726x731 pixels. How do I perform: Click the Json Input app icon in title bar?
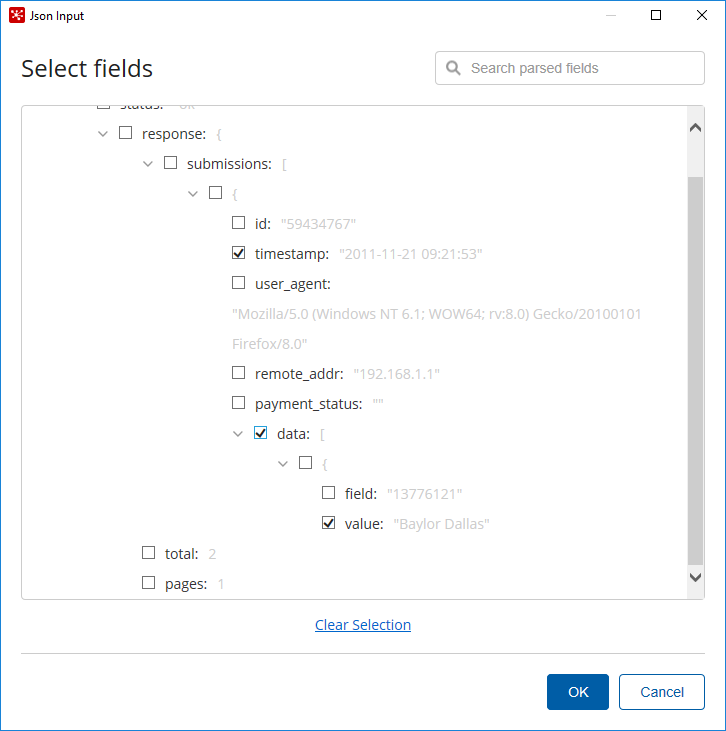click(x=17, y=15)
